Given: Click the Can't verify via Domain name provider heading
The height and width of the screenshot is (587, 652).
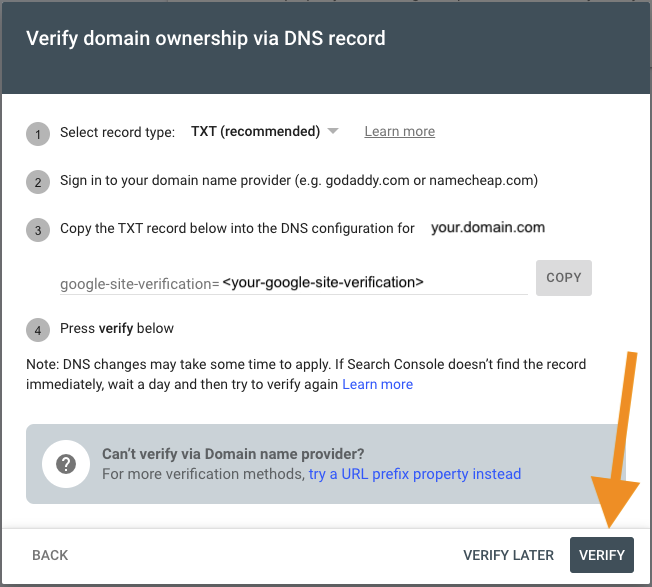Looking at the screenshot, I should click(x=233, y=454).
